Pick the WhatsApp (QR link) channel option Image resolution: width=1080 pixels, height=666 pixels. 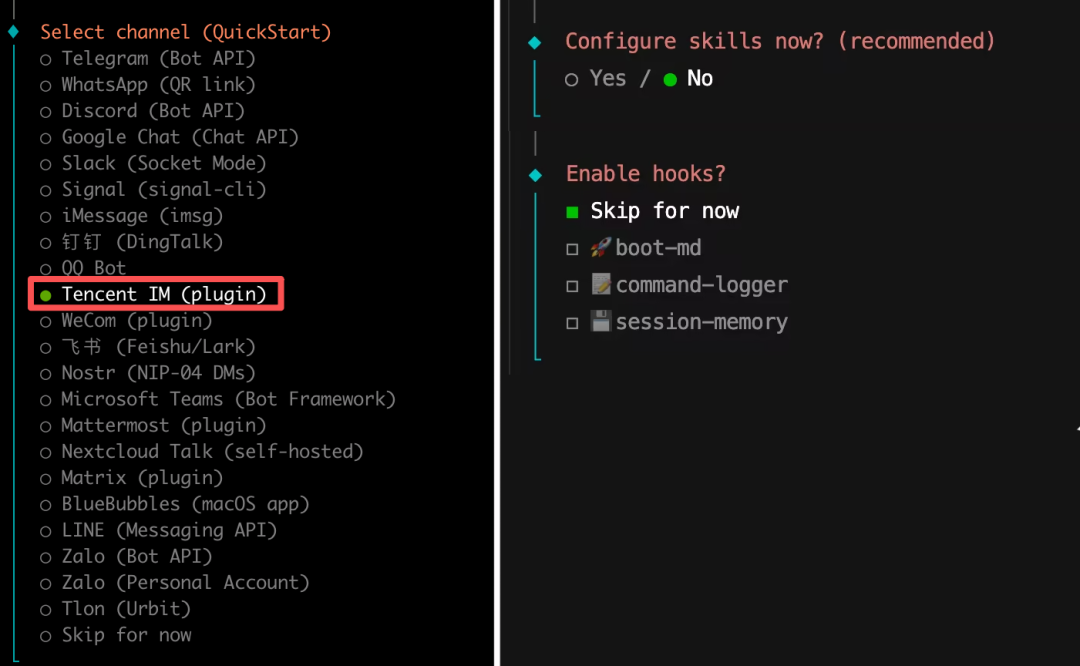147,85
